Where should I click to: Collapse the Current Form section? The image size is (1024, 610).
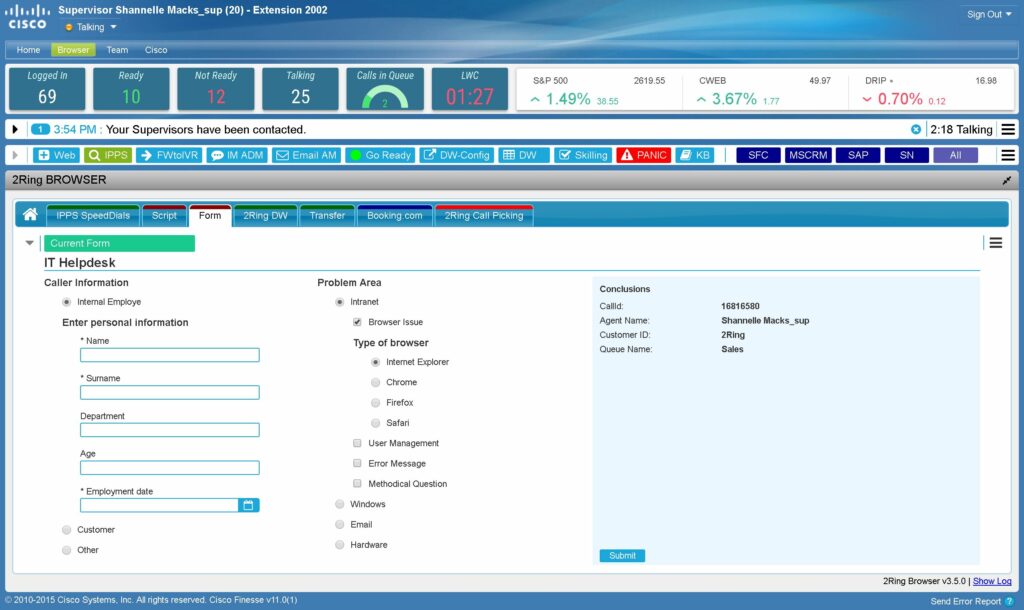30,242
